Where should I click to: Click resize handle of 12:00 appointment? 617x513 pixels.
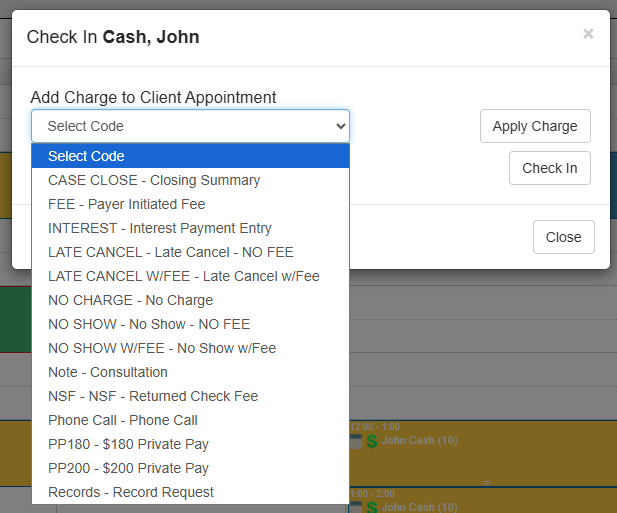pos(487,482)
